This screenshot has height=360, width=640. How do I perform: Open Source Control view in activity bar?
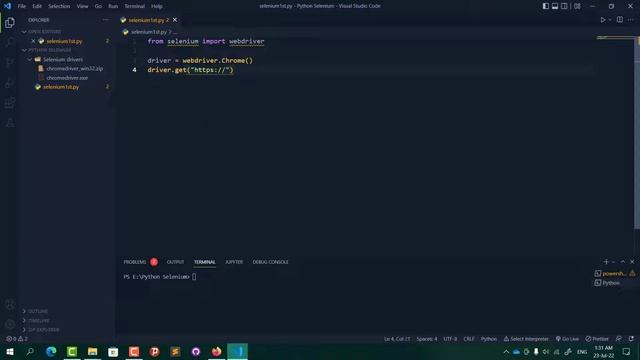tap(9, 62)
